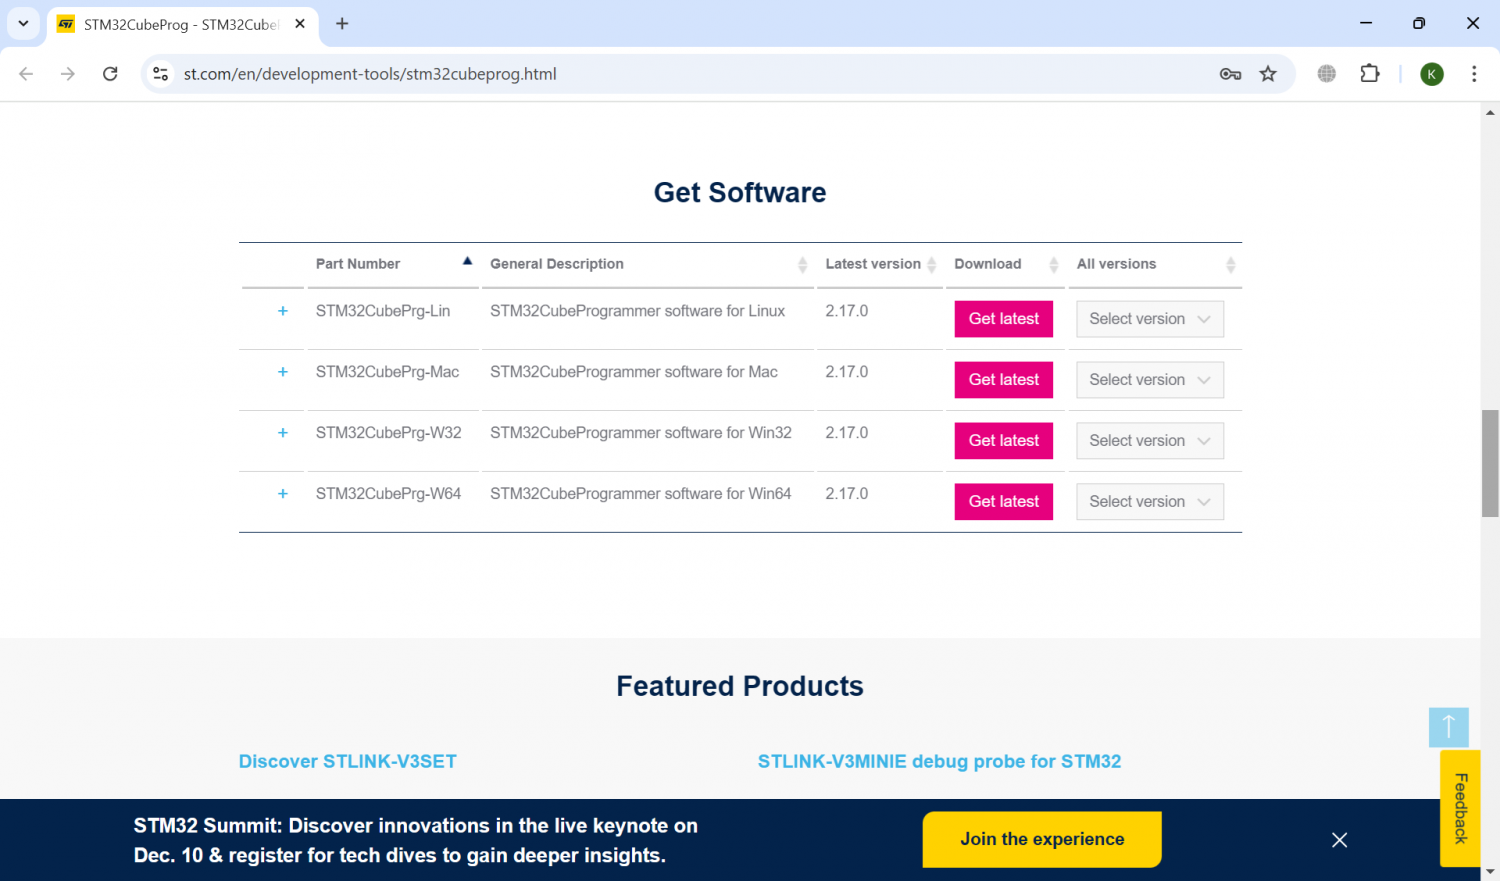Screen dimensions: 1500x881
Task: Toggle sorting on the Download column
Action: click(x=1053, y=264)
